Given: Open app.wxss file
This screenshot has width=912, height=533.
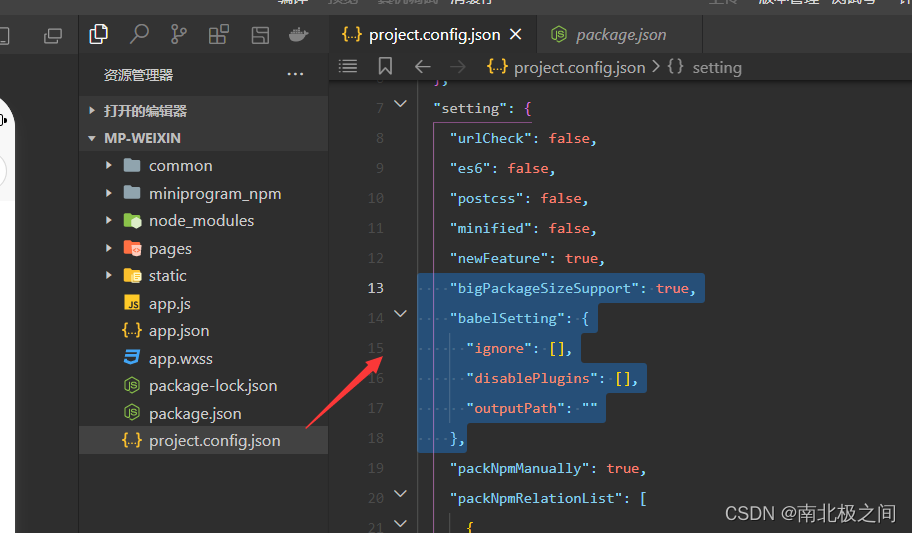Looking at the screenshot, I should click(x=204, y=358).
